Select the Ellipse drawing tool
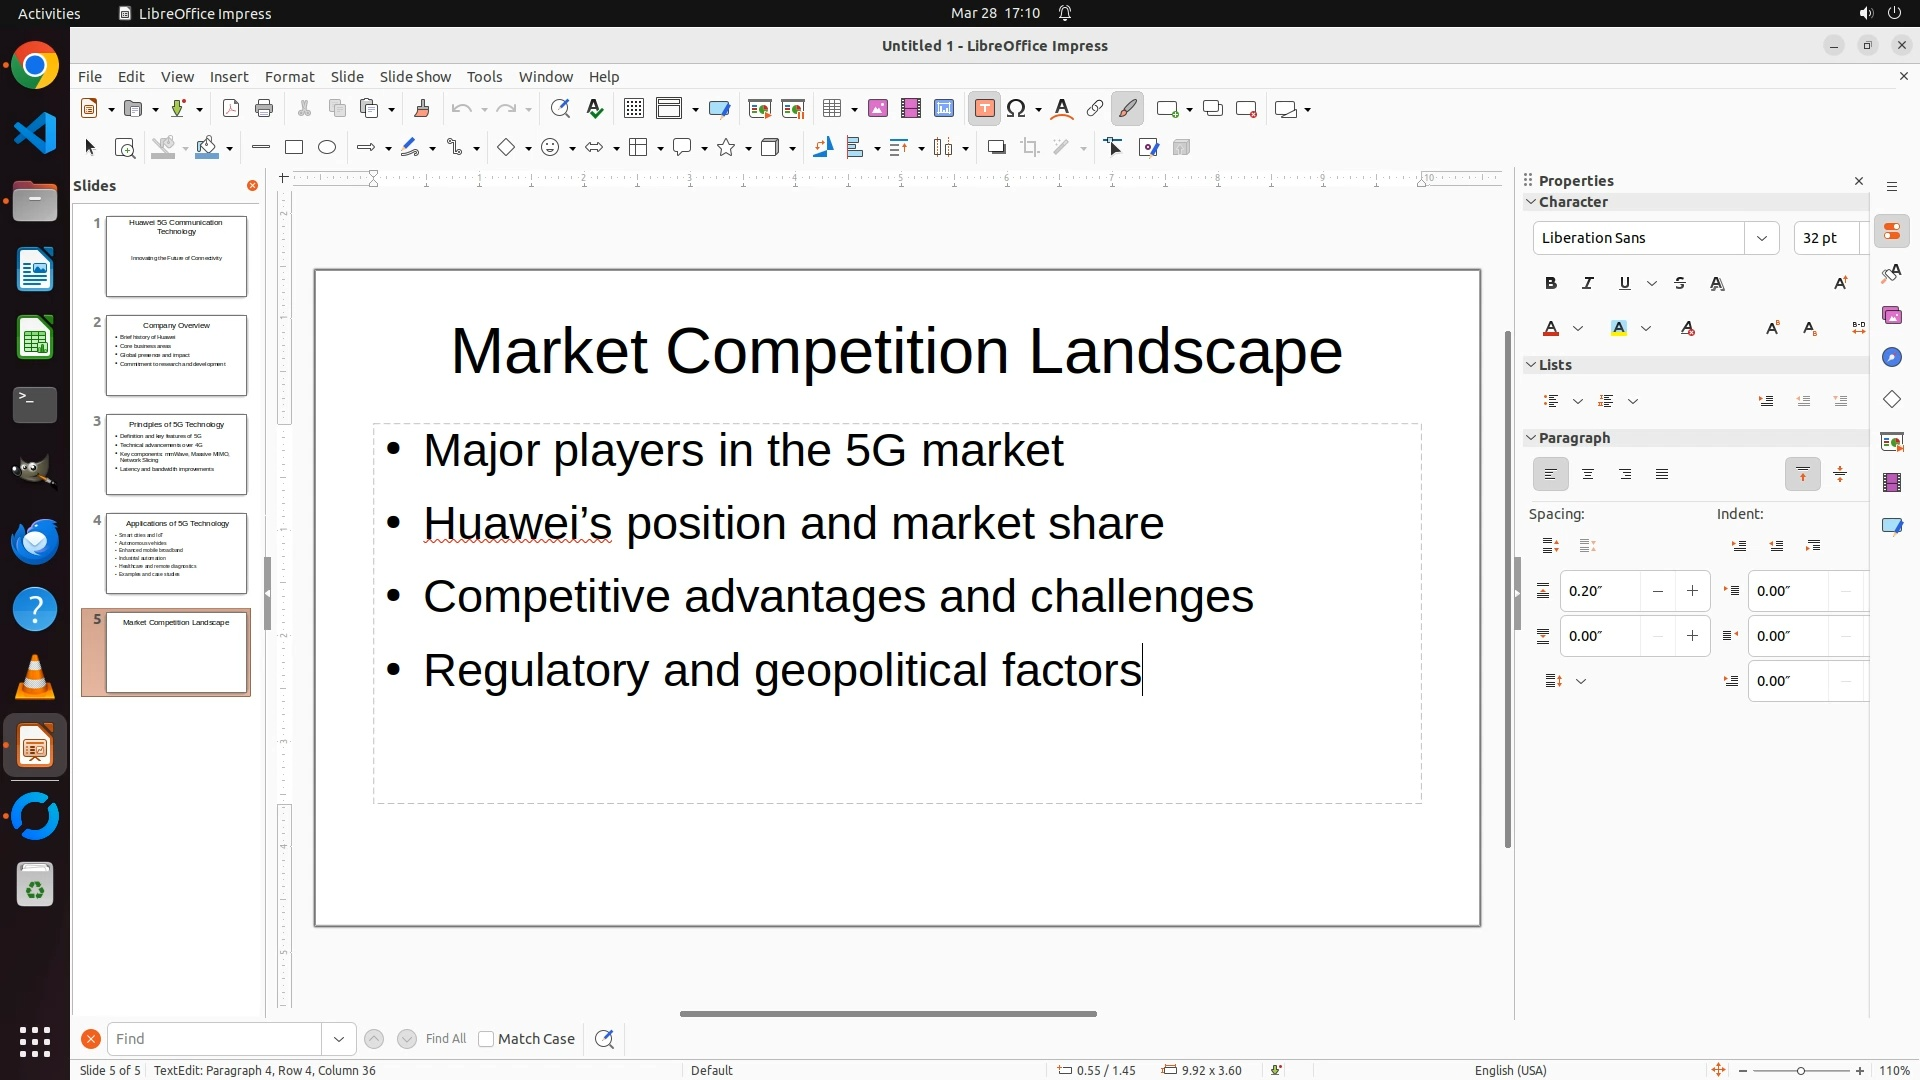This screenshot has height=1080, width=1920. pos(327,148)
